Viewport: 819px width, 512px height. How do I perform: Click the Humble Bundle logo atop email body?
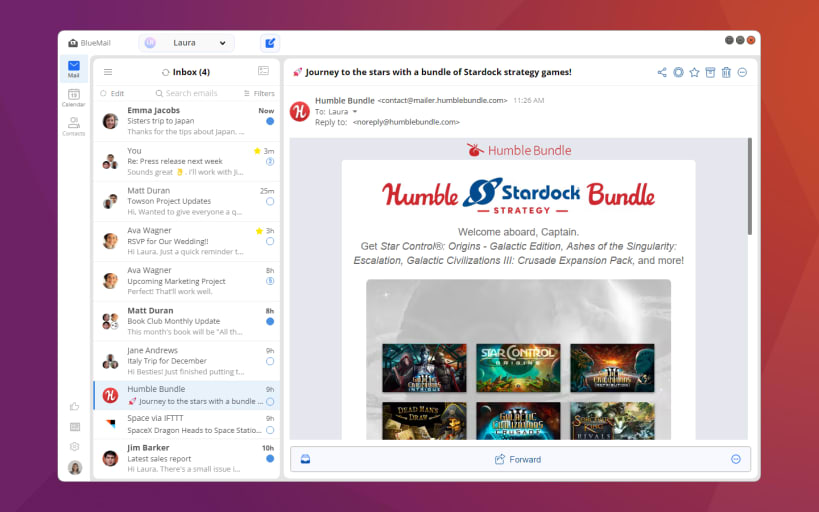pyautogui.click(x=519, y=150)
